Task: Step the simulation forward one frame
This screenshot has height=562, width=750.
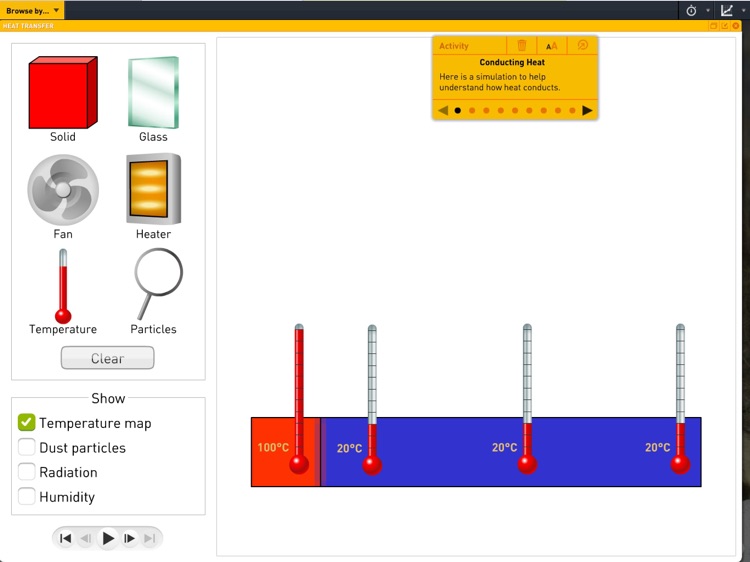Action: click(x=129, y=539)
